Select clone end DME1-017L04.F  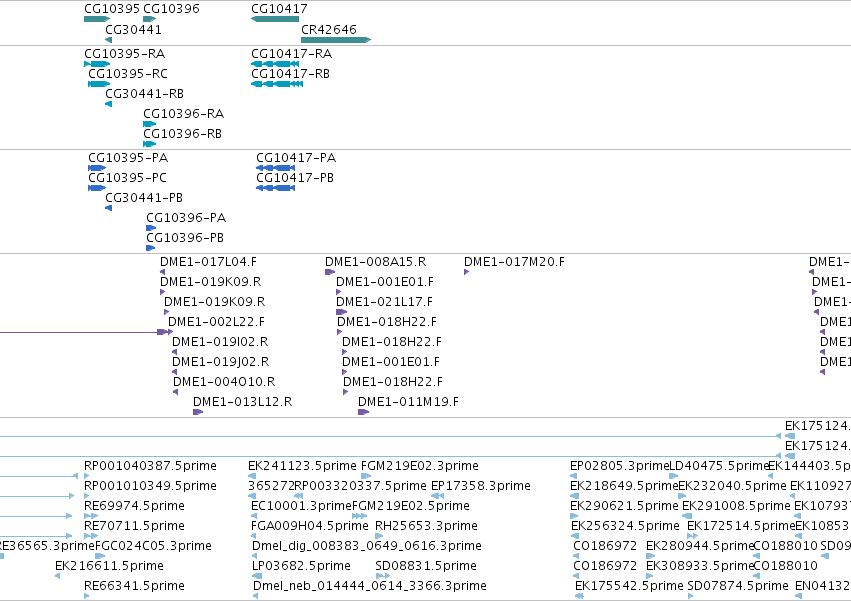point(208,262)
